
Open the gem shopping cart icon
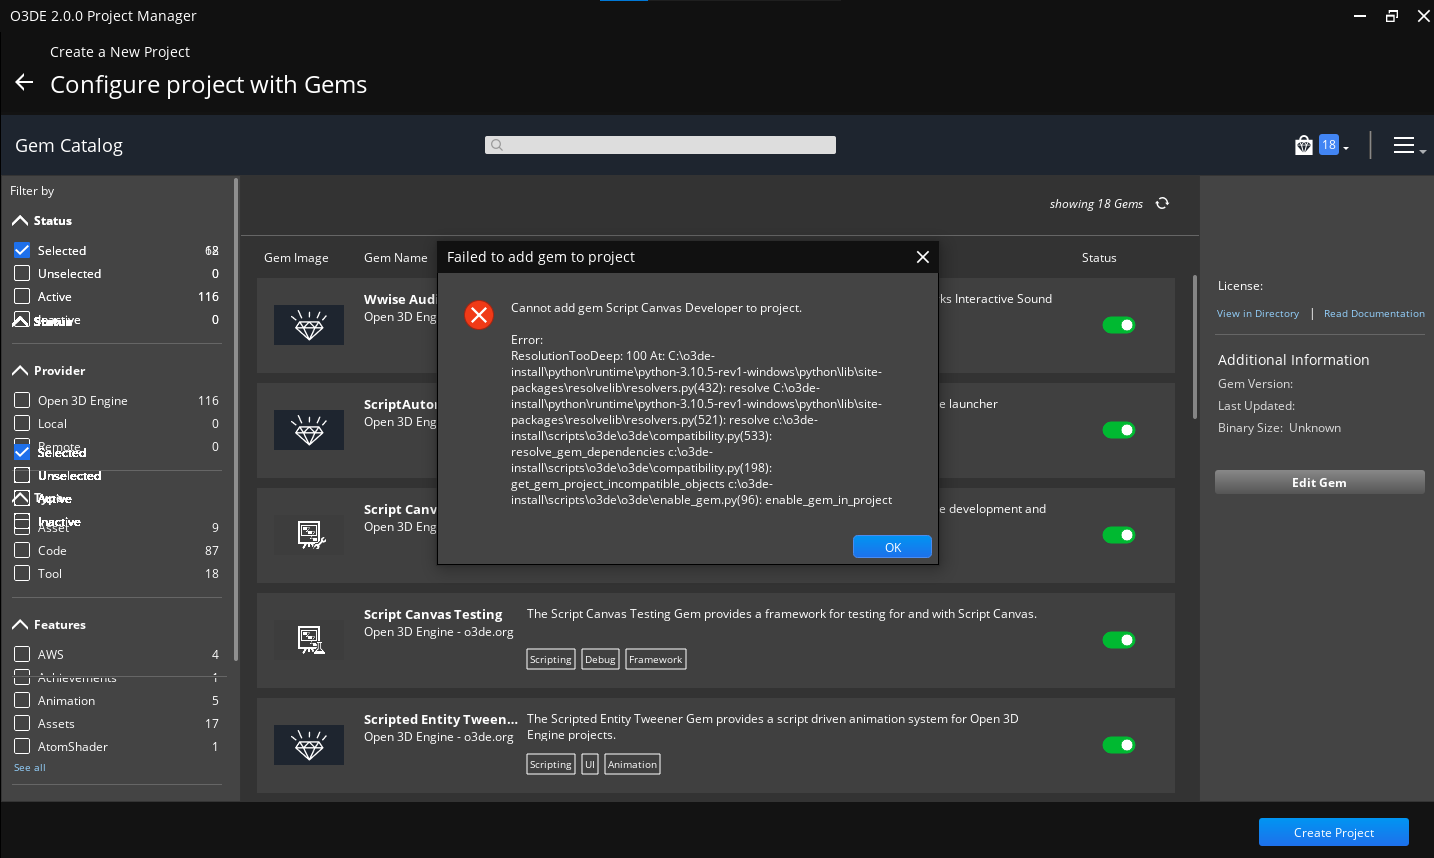pos(1303,144)
